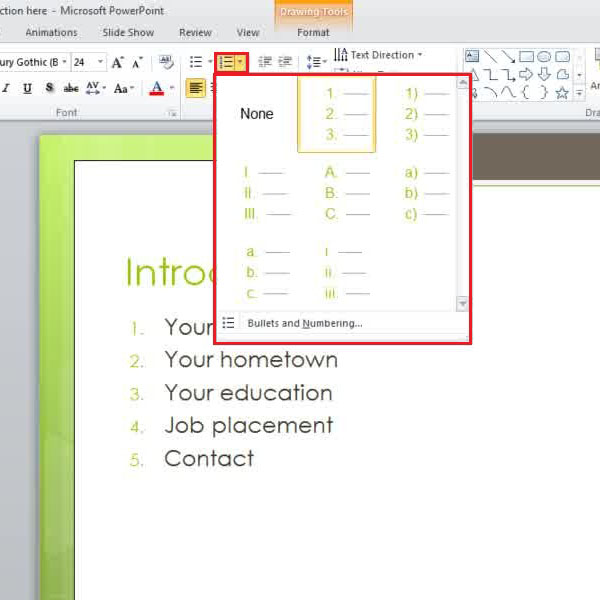Select the straight Line shape

(x=491, y=57)
